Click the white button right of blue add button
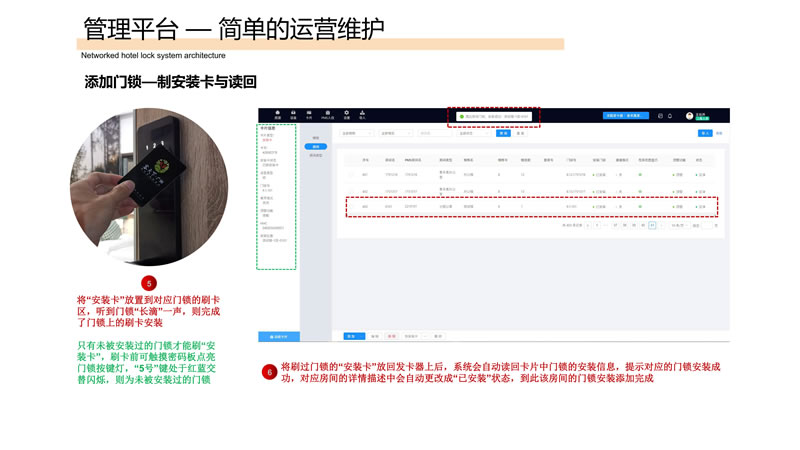Screen dimensions: 800x450 click(375, 336)
